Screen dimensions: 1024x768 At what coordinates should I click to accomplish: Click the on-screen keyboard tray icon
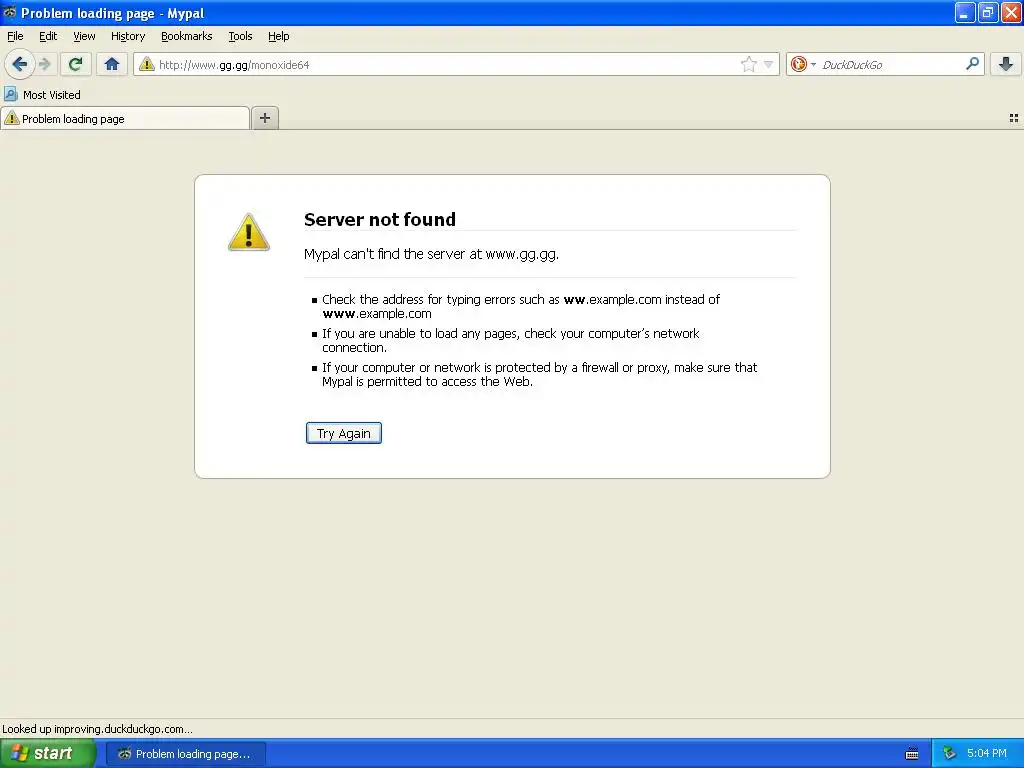pyautogui.click(x=912, y=754)
